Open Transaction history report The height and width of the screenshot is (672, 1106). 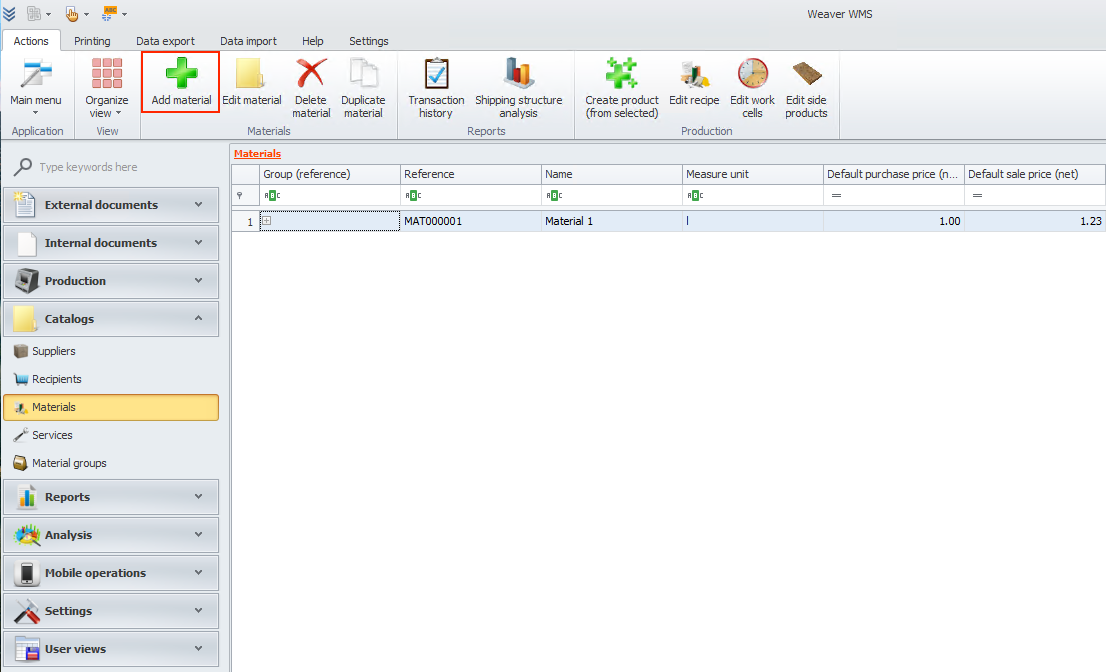[x=436, y=88]
